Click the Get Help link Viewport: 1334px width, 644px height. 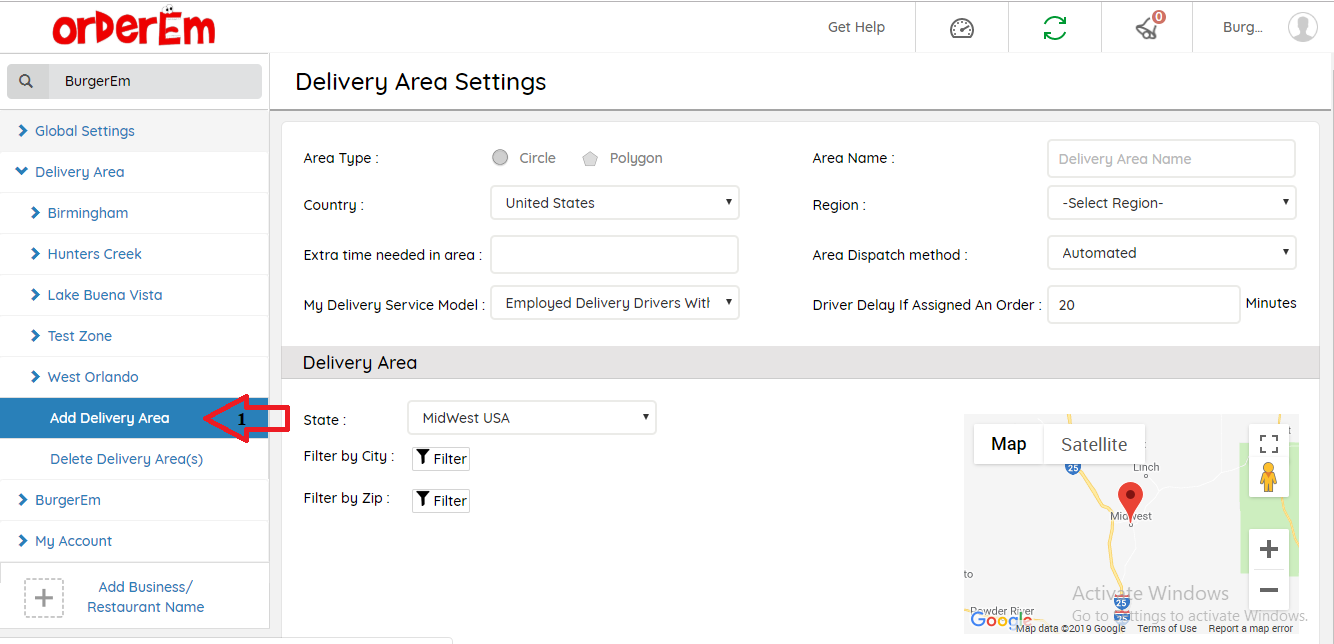[x=856, y=27]
